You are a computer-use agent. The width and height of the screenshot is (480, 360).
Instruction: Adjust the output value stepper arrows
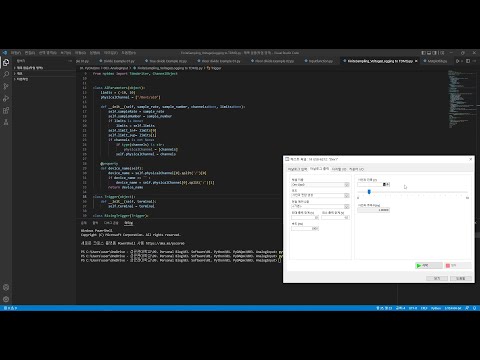coord(388,184)
